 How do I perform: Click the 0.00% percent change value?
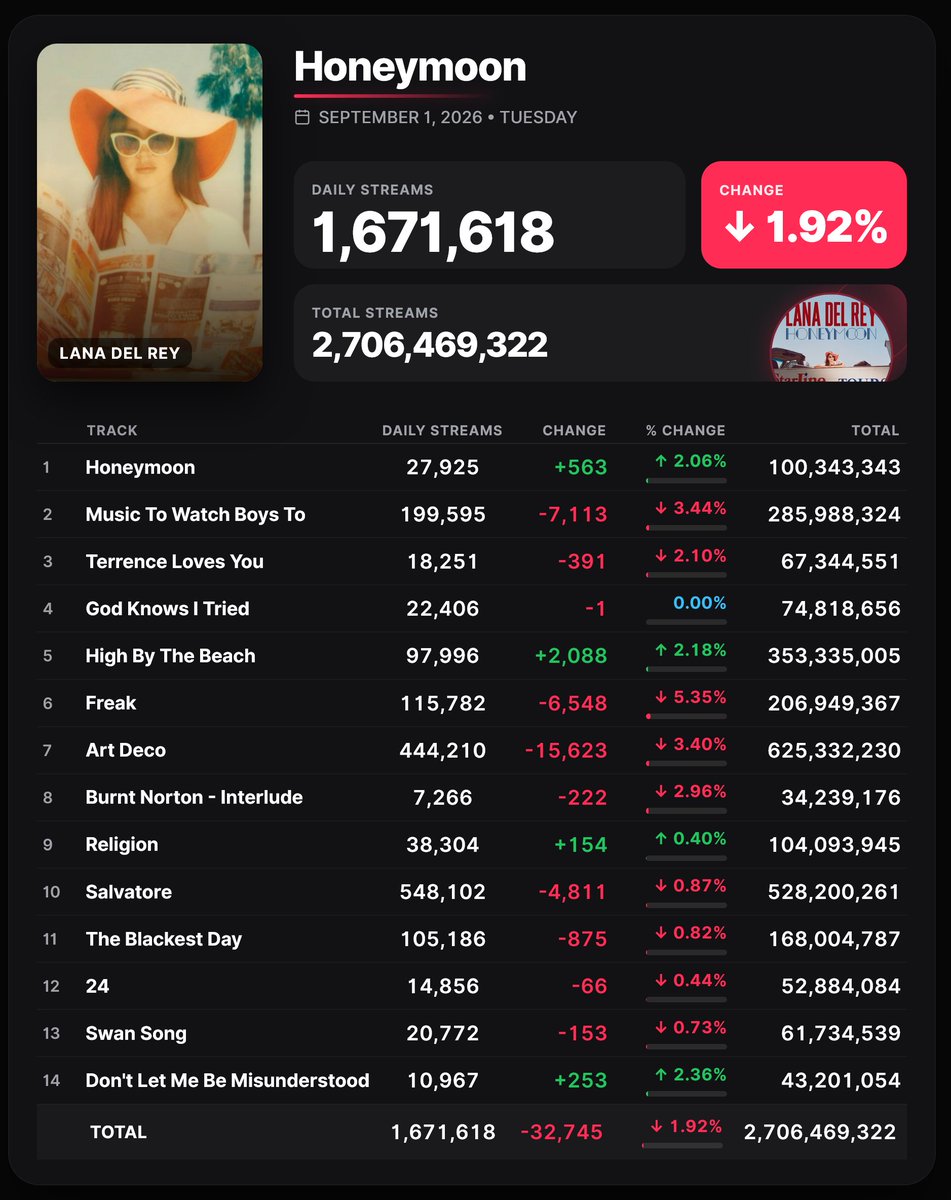click(700, 603)
